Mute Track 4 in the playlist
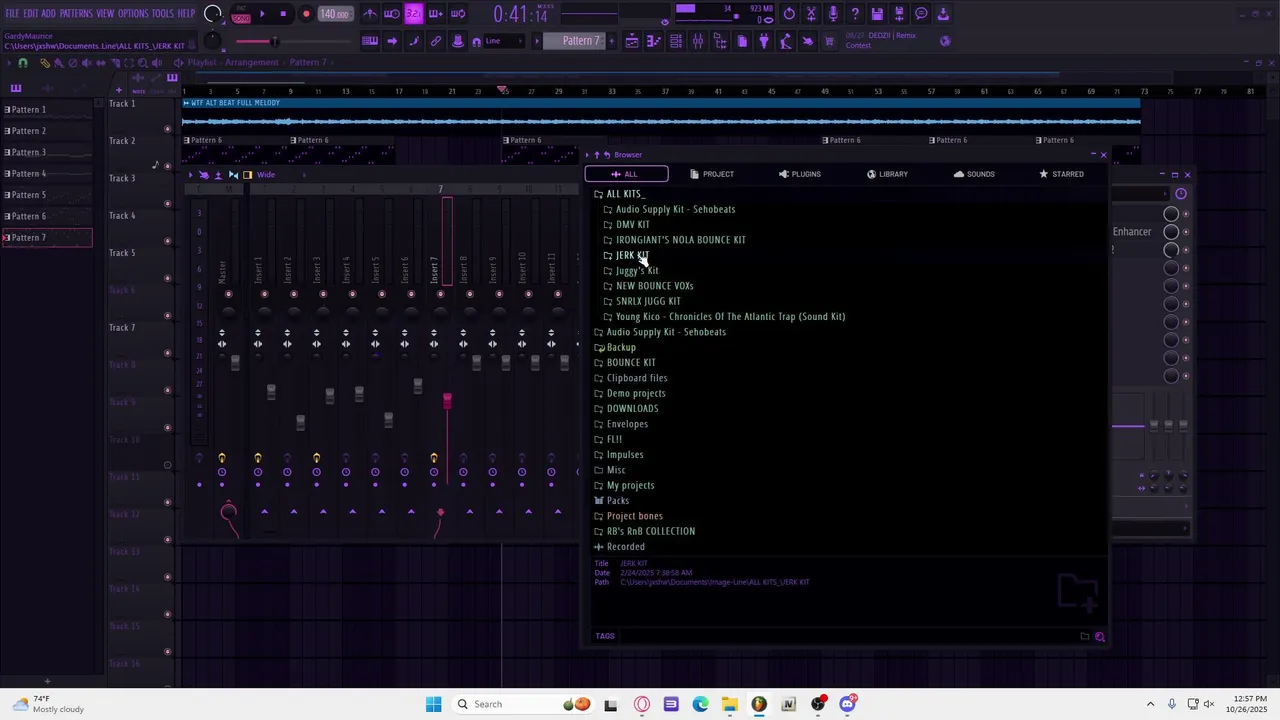The image size is (1280, 720). pyautogui.click(x=167, y=242)
